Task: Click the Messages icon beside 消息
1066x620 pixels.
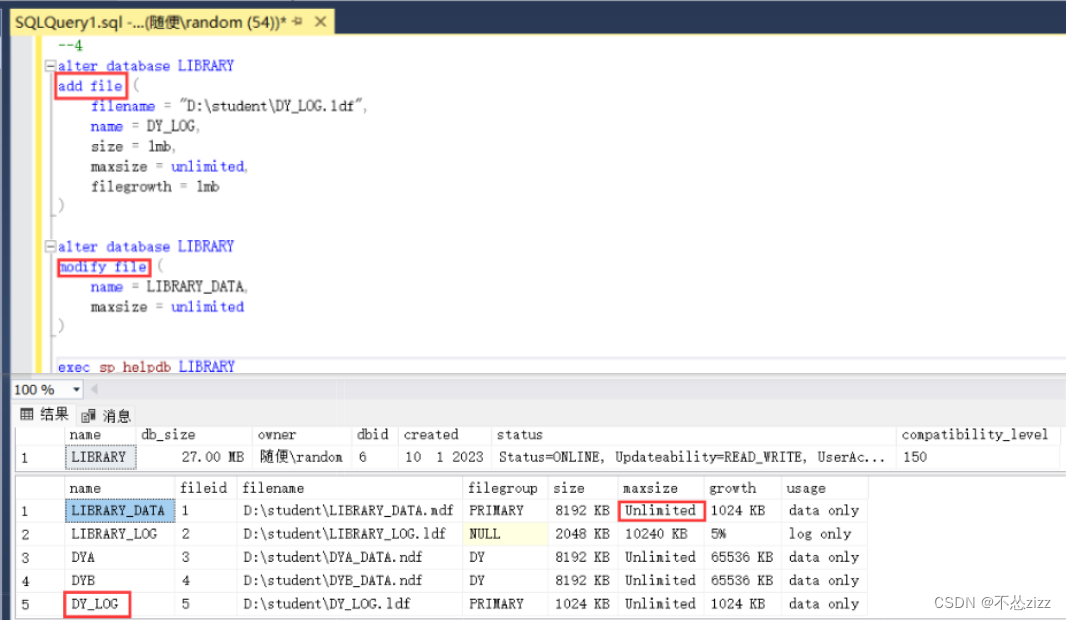Action: pyautogui.click(x=90, y=415)
